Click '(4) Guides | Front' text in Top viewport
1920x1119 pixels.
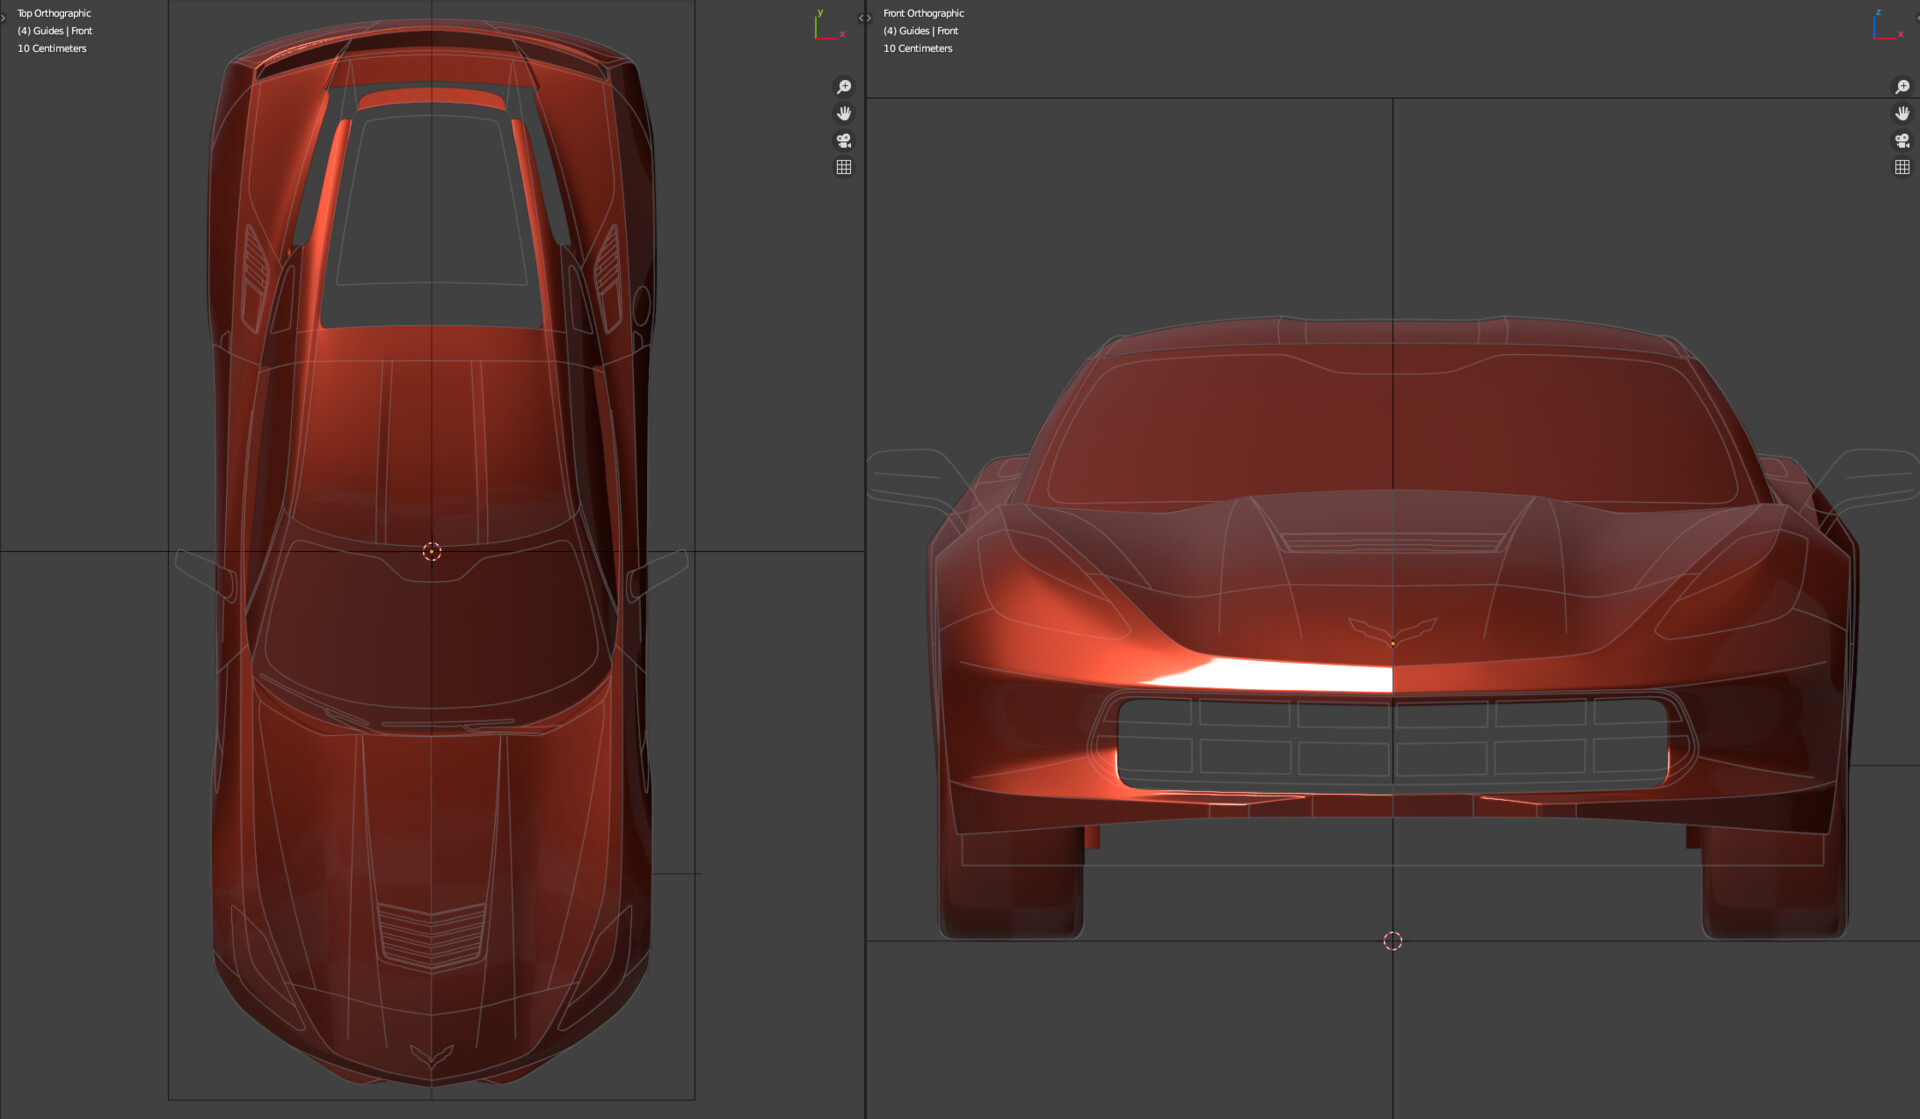[55, 31]
